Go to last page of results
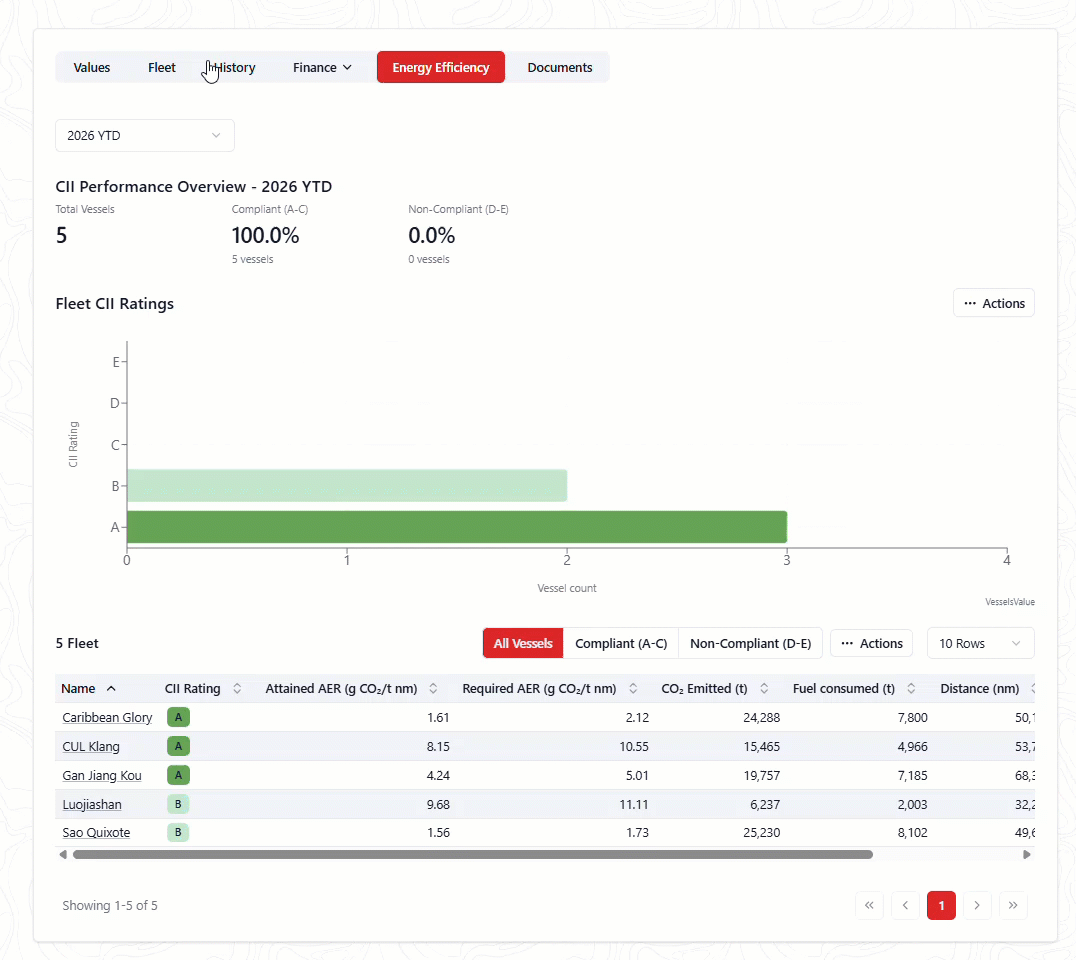 click(x=1013, y=905)
